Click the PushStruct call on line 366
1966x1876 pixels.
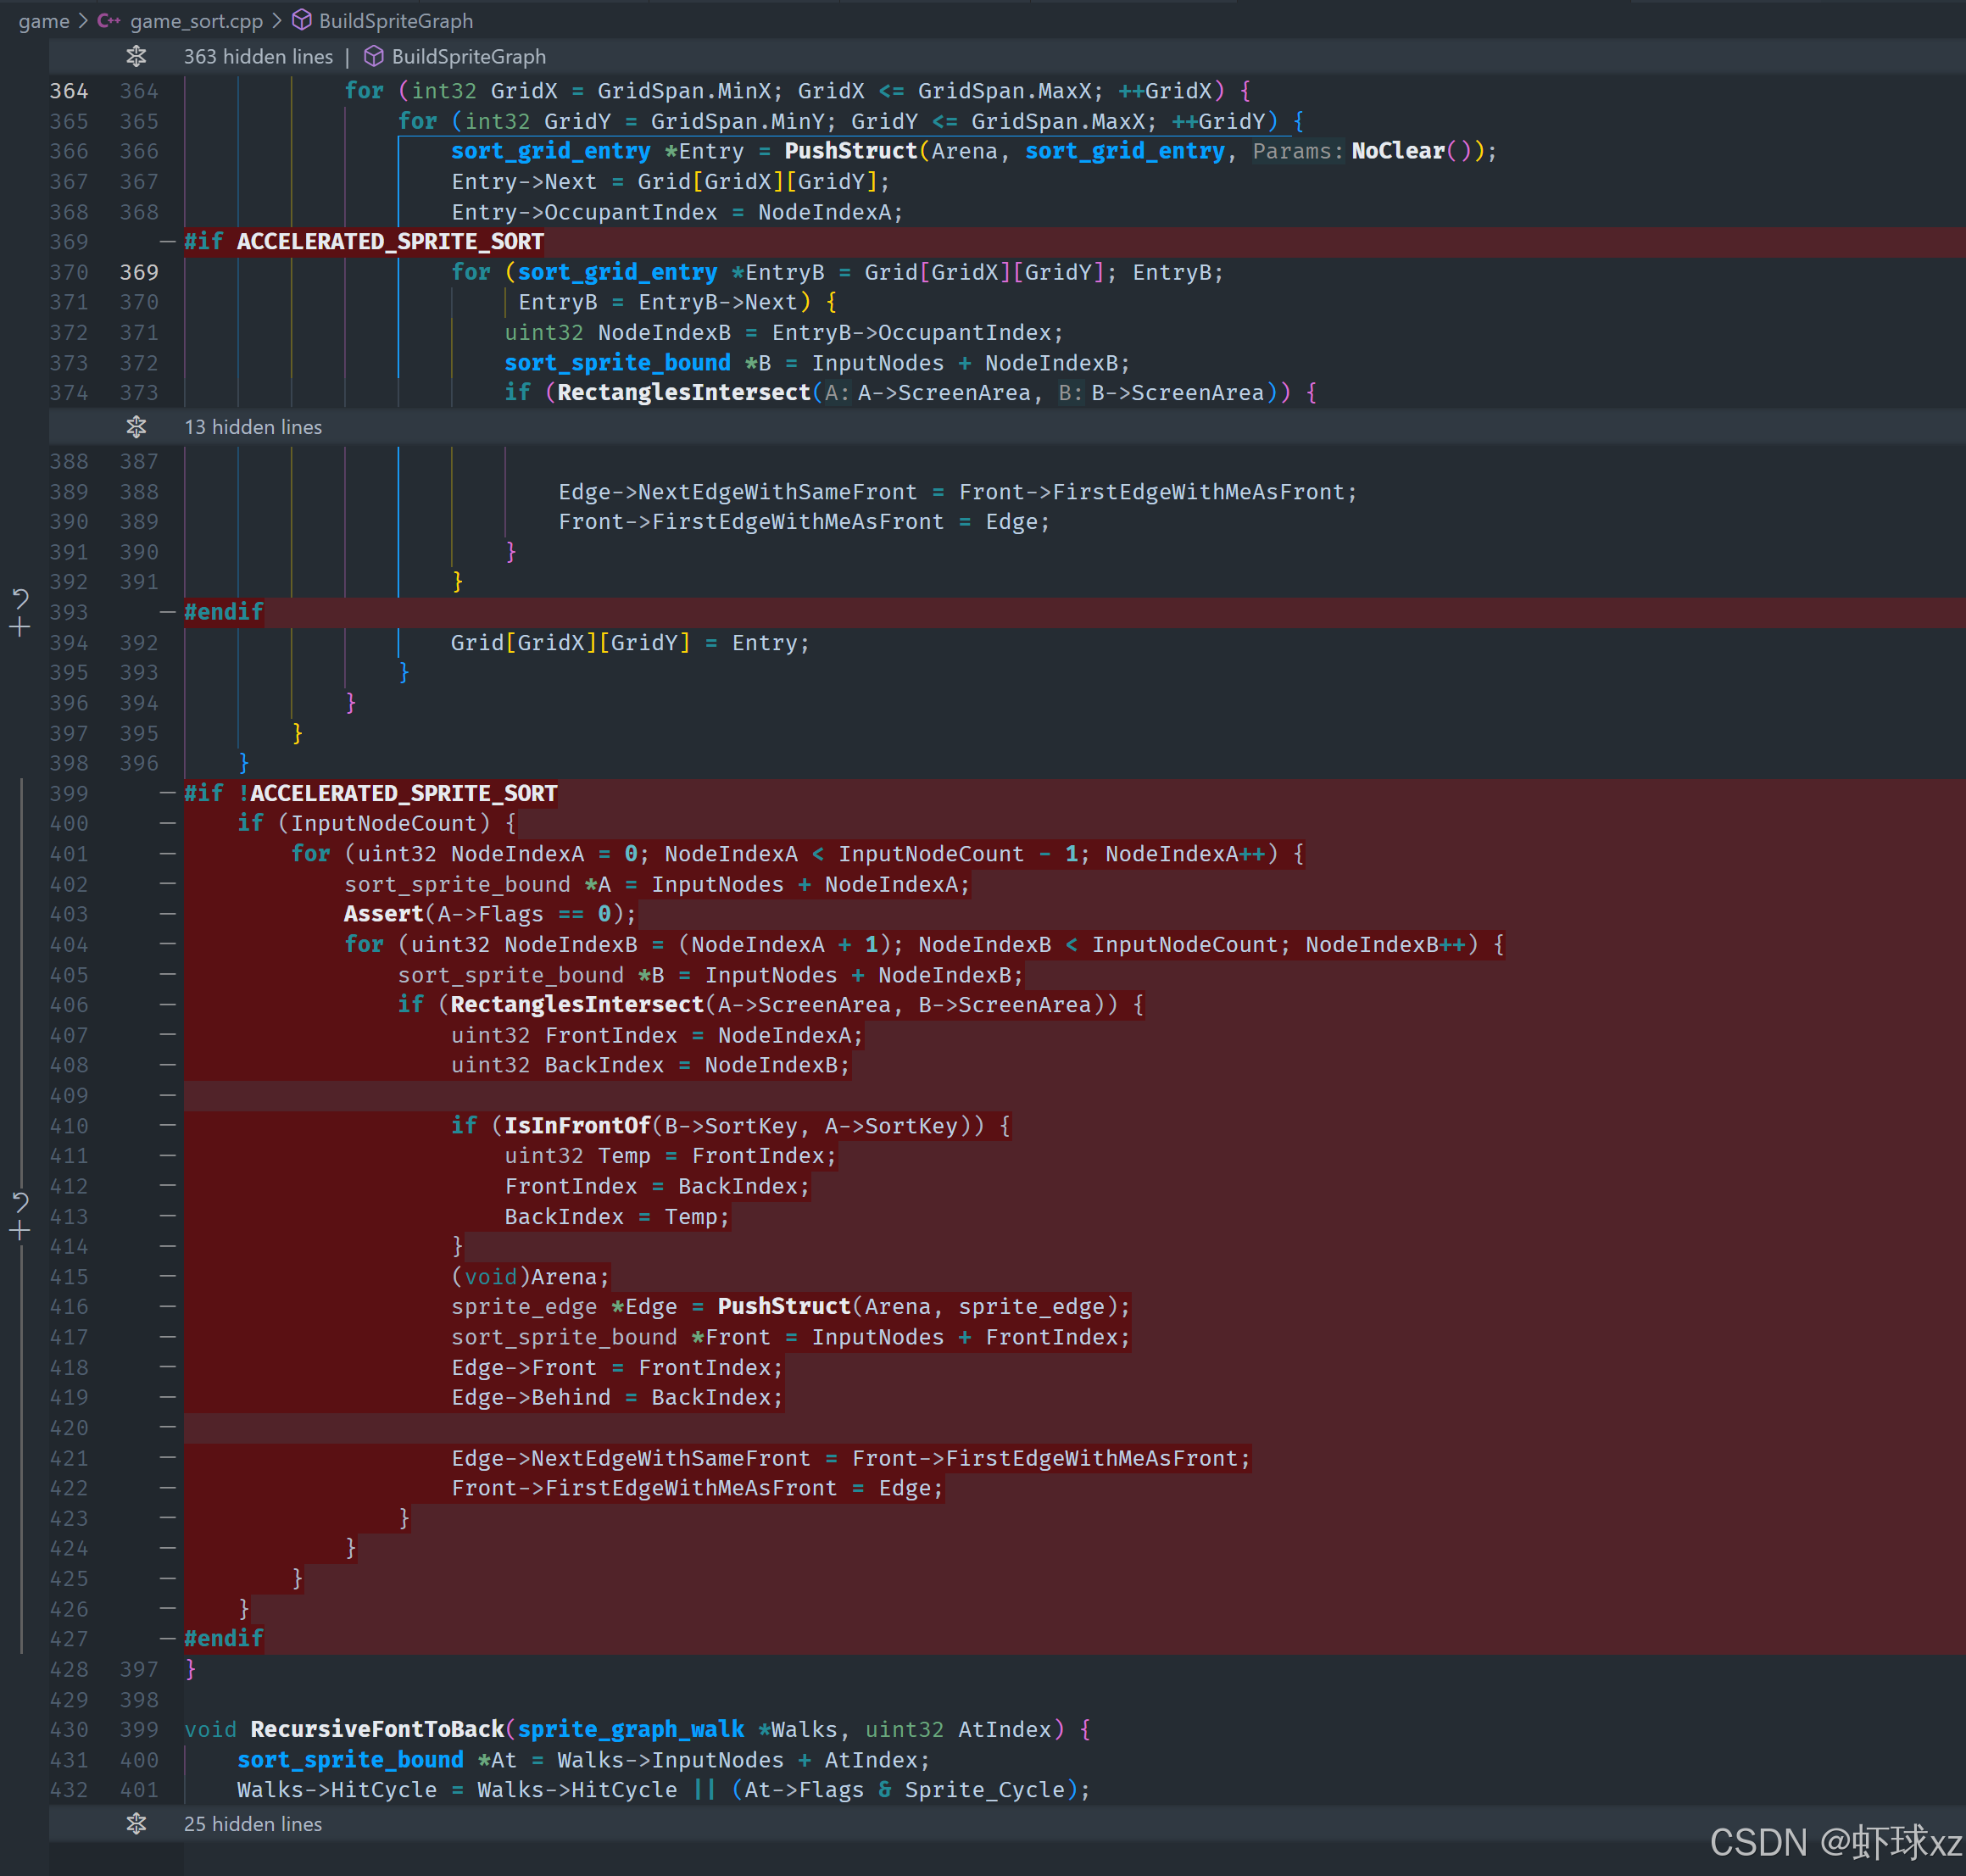pyautogui.click(x=850, y=151)
